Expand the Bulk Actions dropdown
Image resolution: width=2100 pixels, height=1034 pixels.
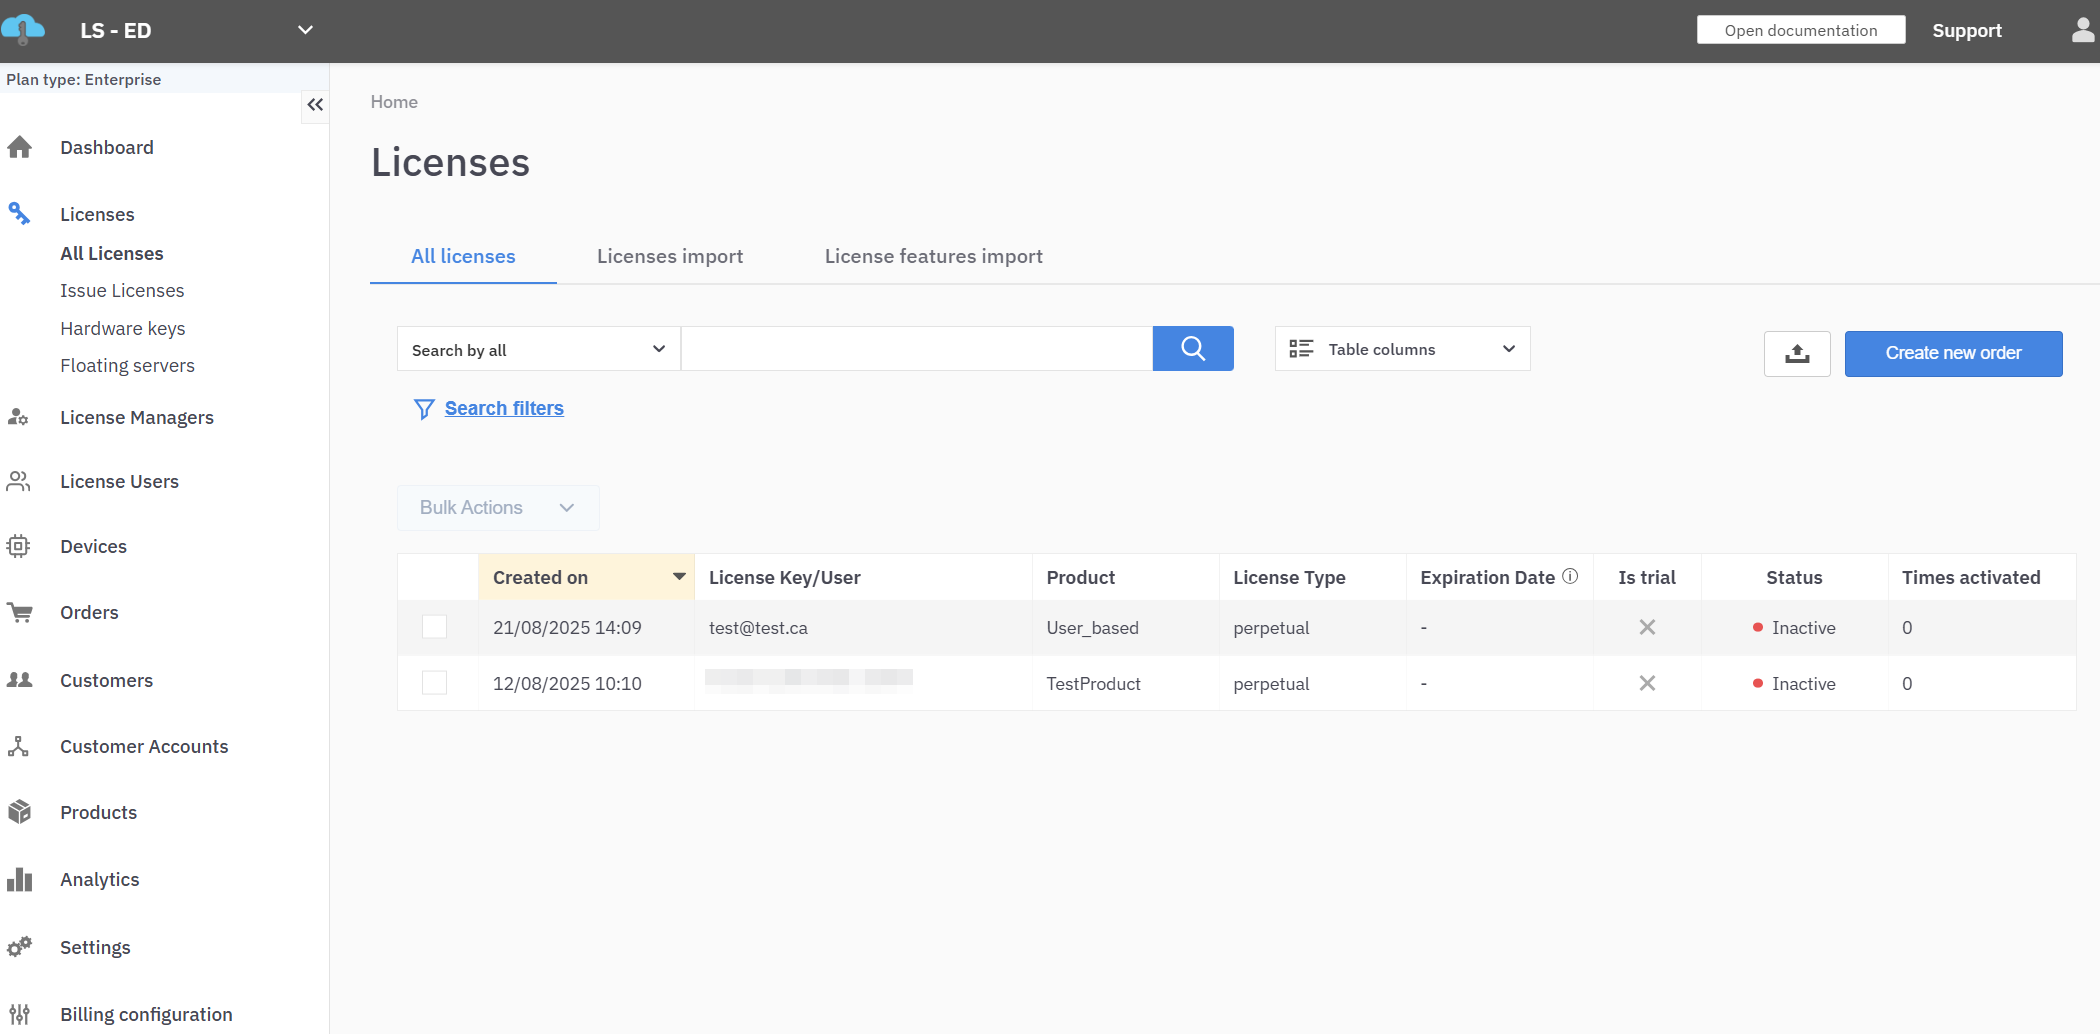pos(497,508)
